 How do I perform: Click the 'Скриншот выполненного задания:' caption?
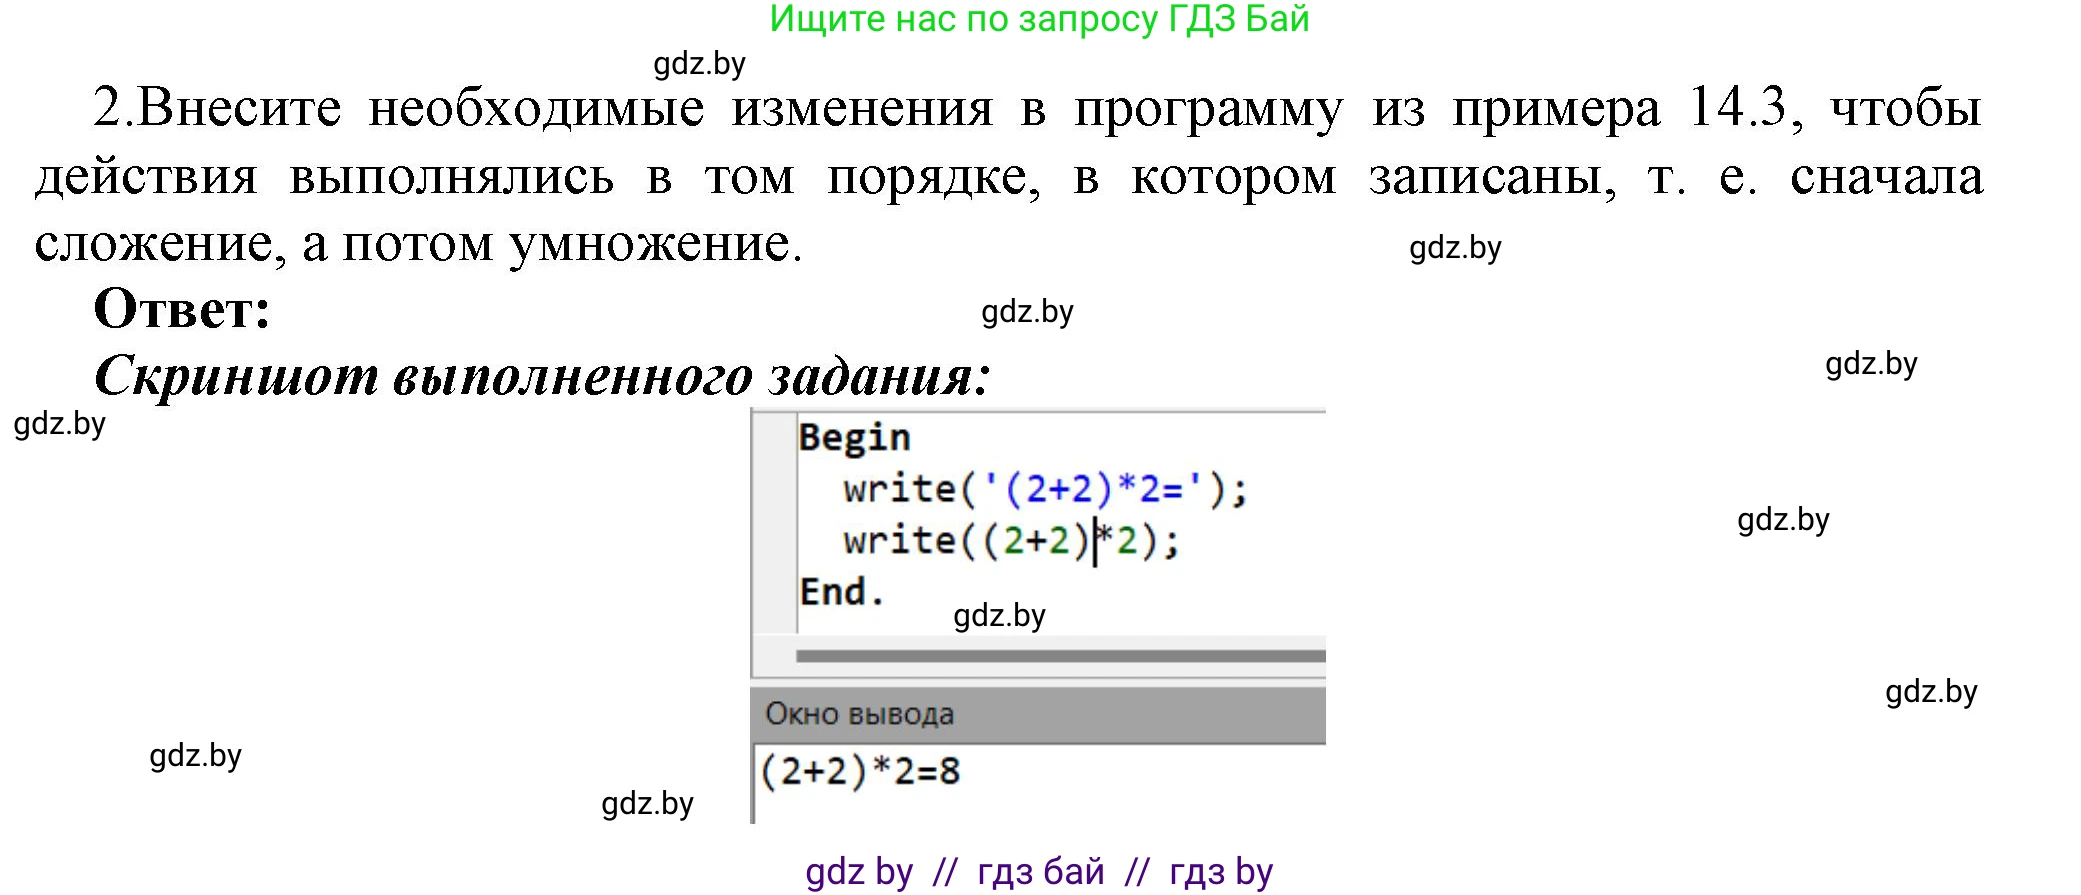[x=542, y=376]
